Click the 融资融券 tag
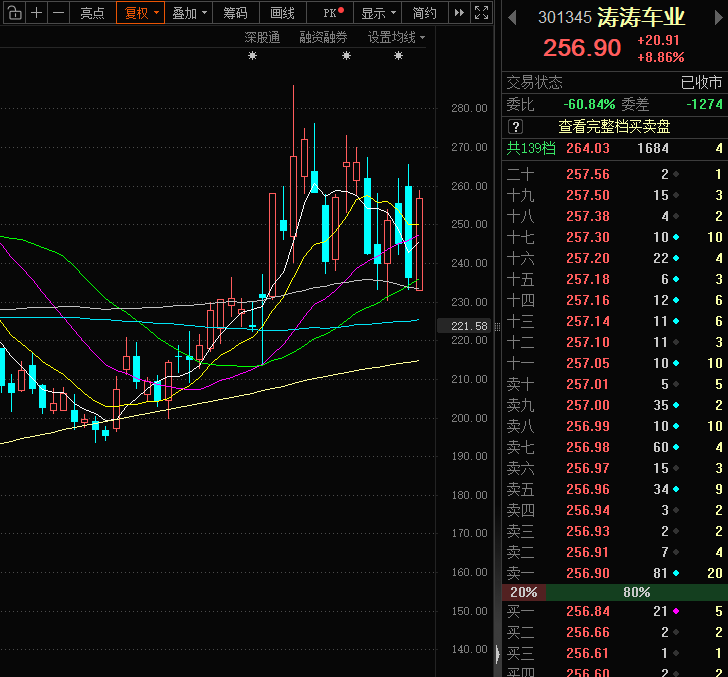Screen dimensions: 728x677 coord(323,37)
